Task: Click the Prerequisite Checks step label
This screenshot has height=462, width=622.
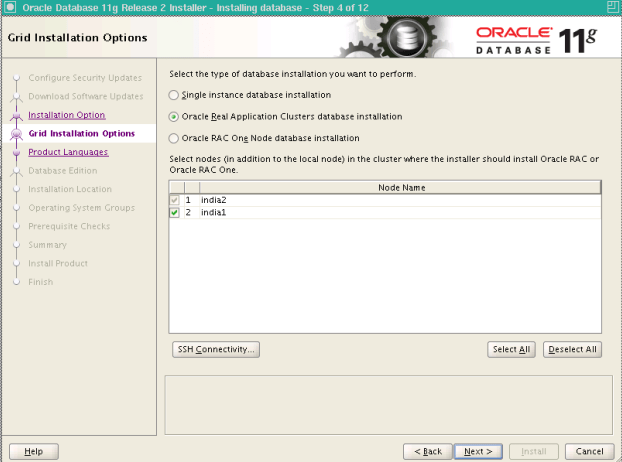Action: pos(69,226)
